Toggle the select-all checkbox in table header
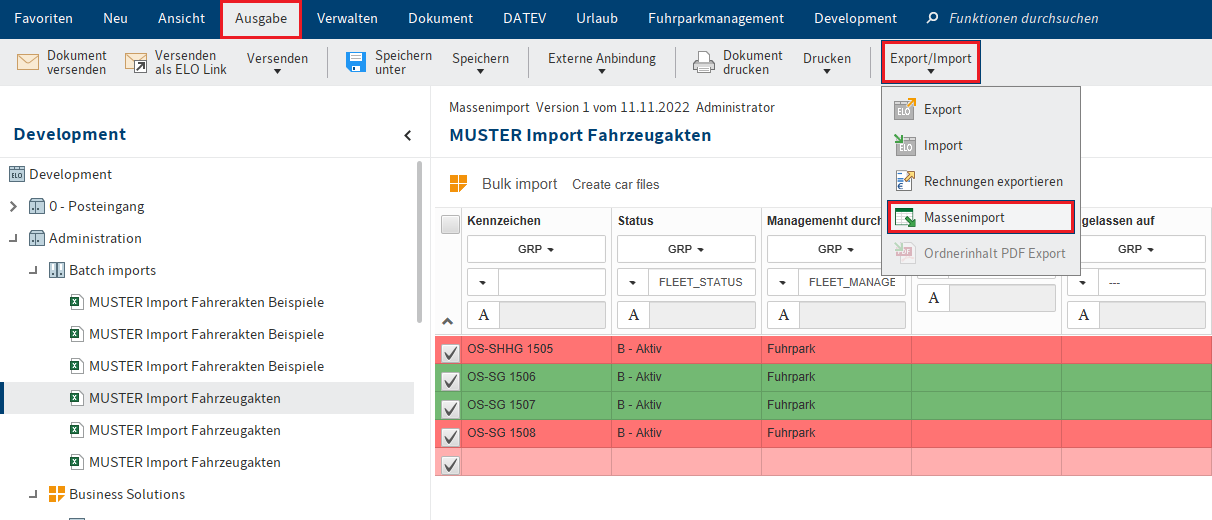1212x520 pixels. click(450, 225)
